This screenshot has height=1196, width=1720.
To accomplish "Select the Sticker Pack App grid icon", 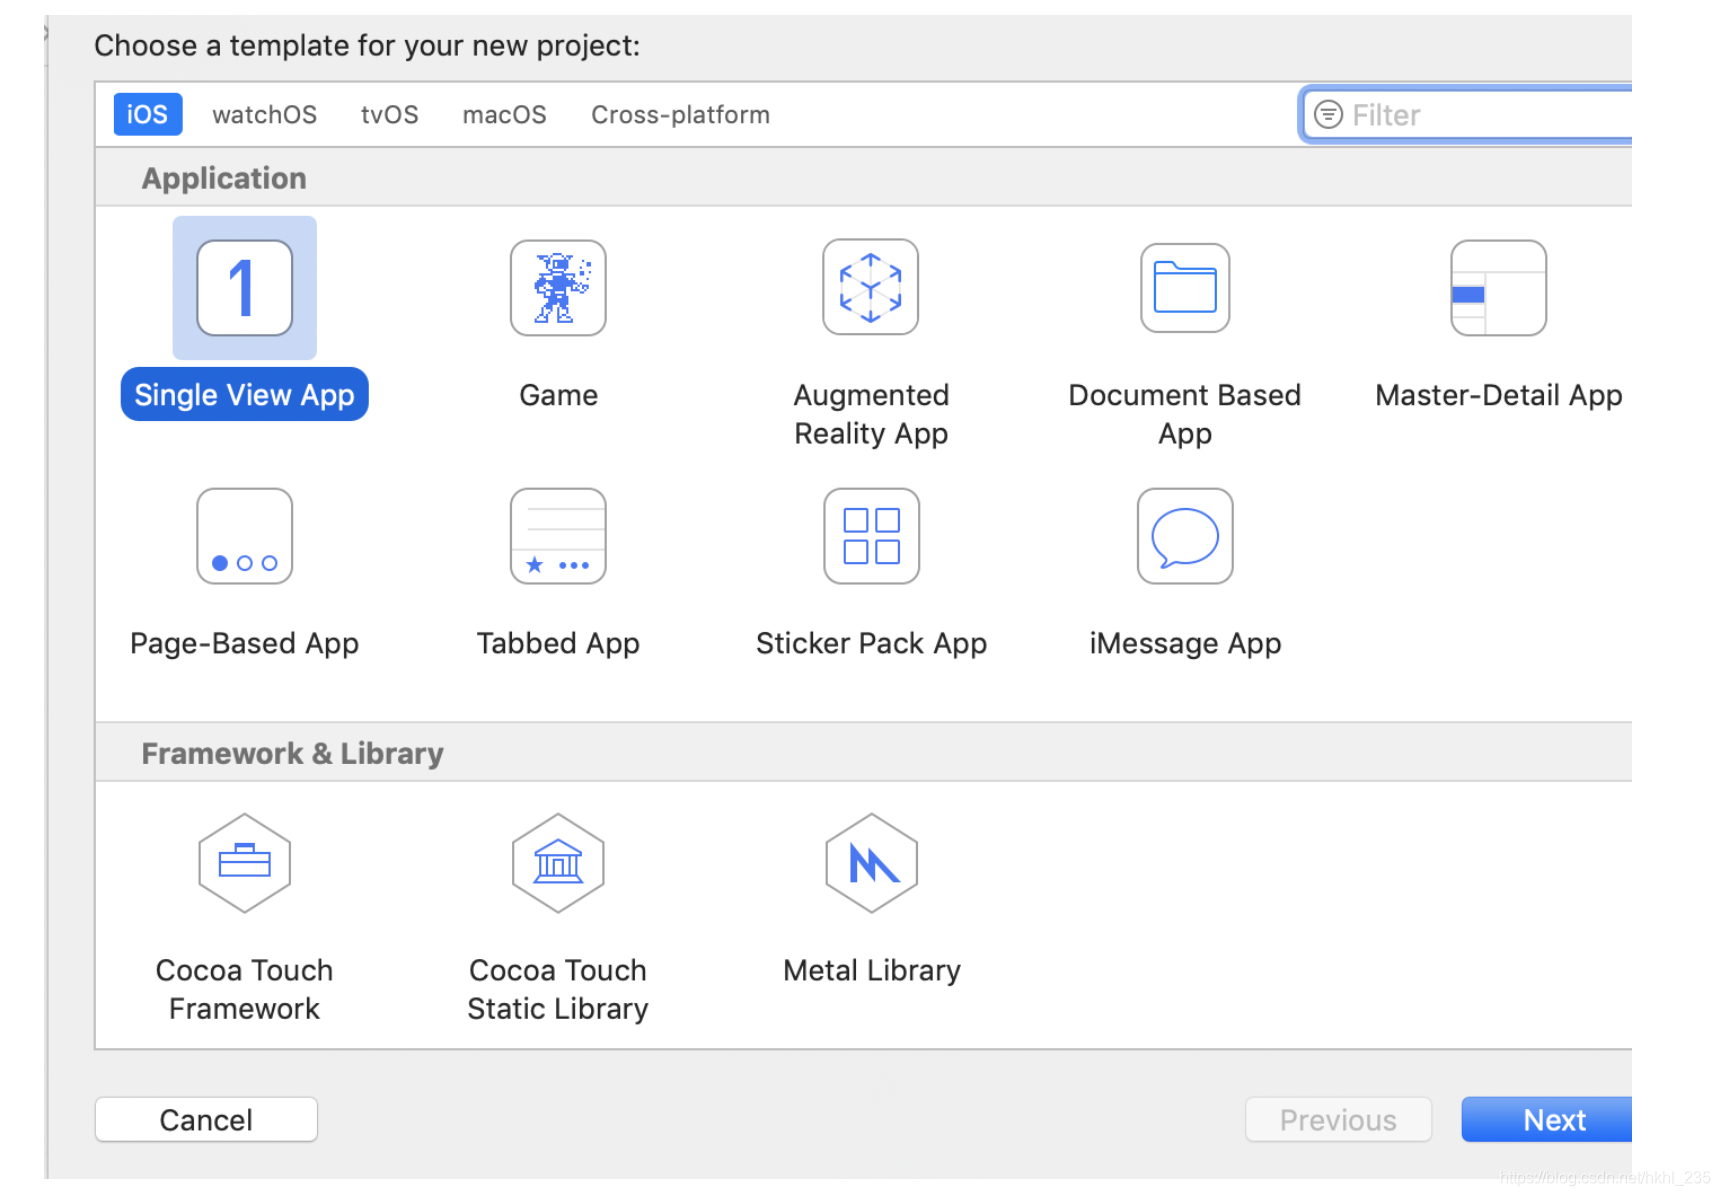I will click(x=871, y=536).
